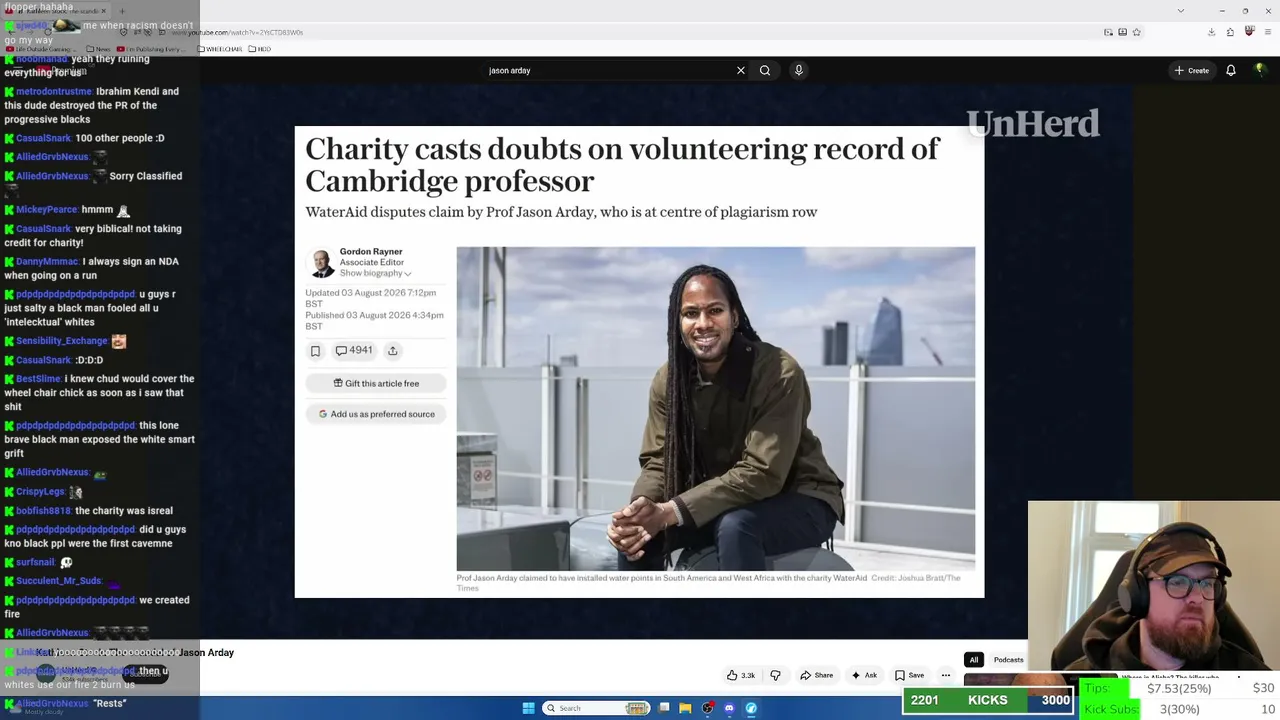1280x720 pixels.
Task: Open File Explorer from the taskbar
Action: pos(685,708)
